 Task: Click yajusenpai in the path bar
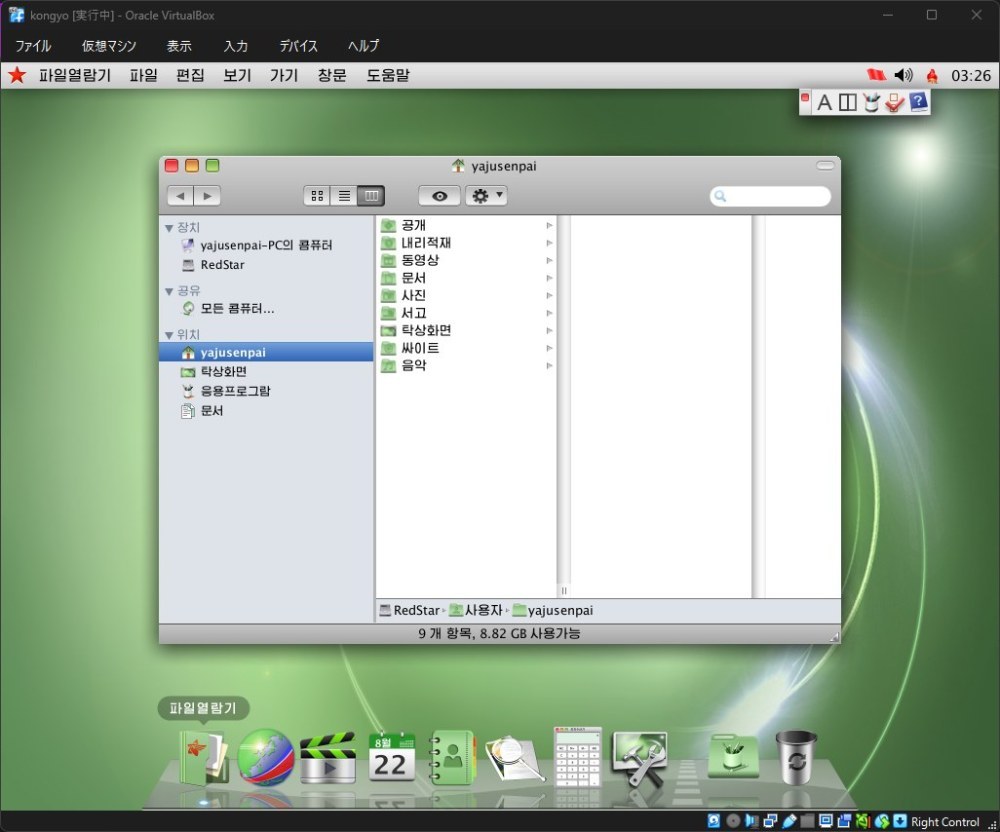pyautogui.click(x=553, y=610)
